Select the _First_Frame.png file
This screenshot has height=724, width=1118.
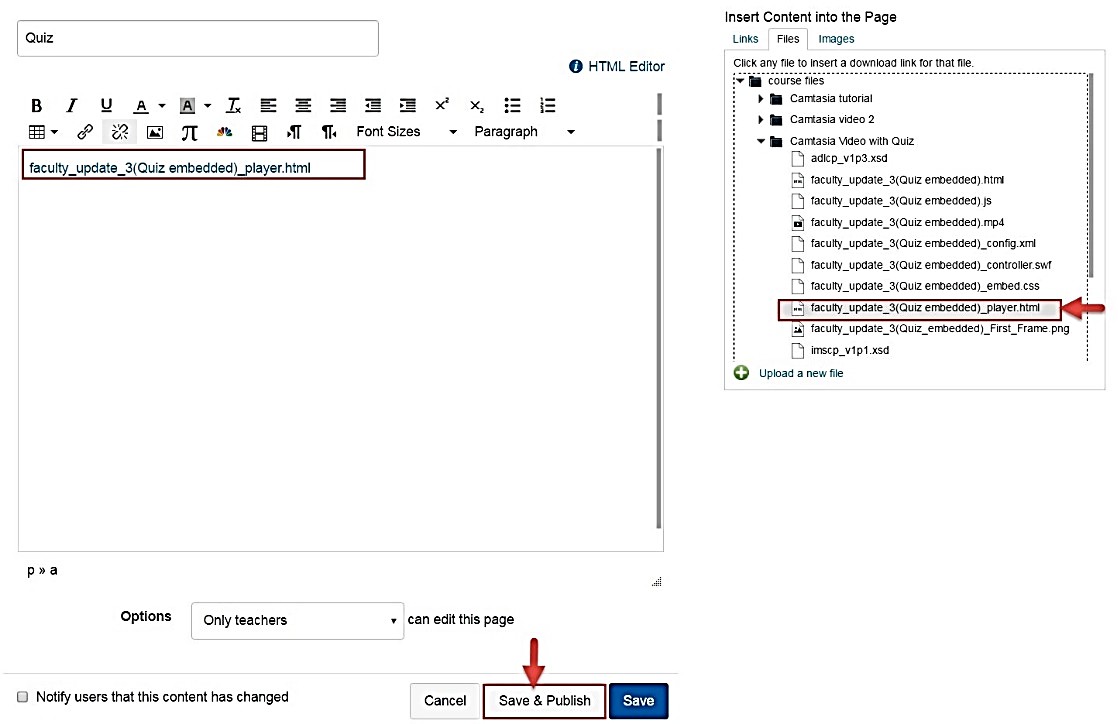click(x=940, y=329)
